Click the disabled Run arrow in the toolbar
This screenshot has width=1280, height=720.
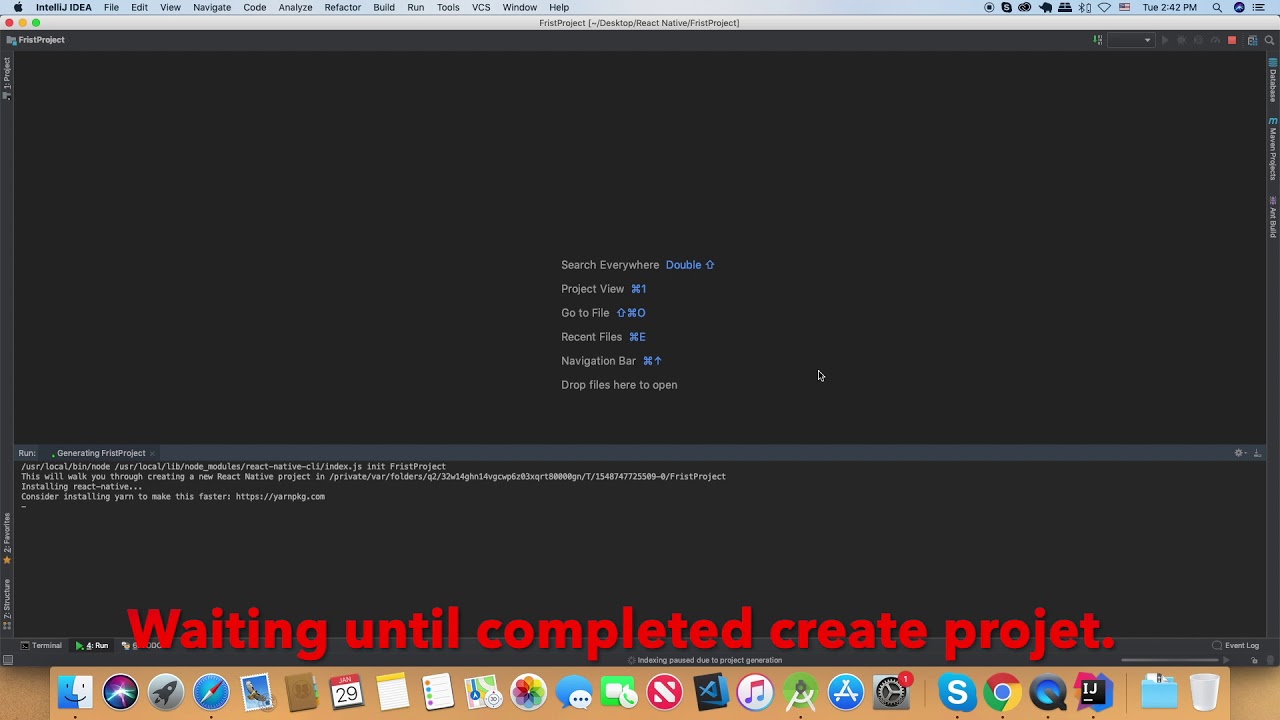[x=1164, y=40]
